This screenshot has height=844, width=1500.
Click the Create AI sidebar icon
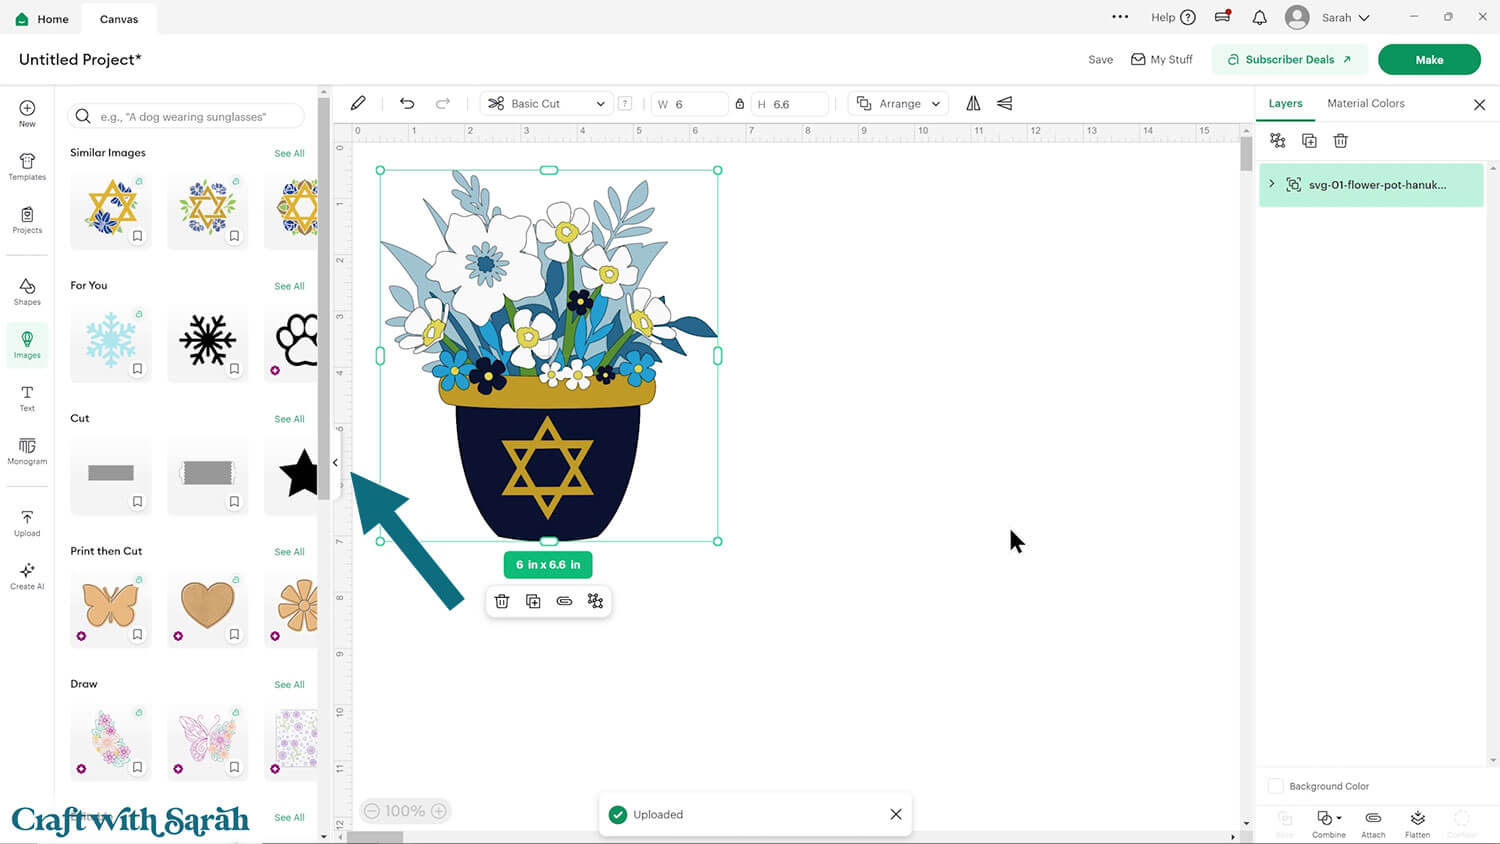(x=27, y=575)
